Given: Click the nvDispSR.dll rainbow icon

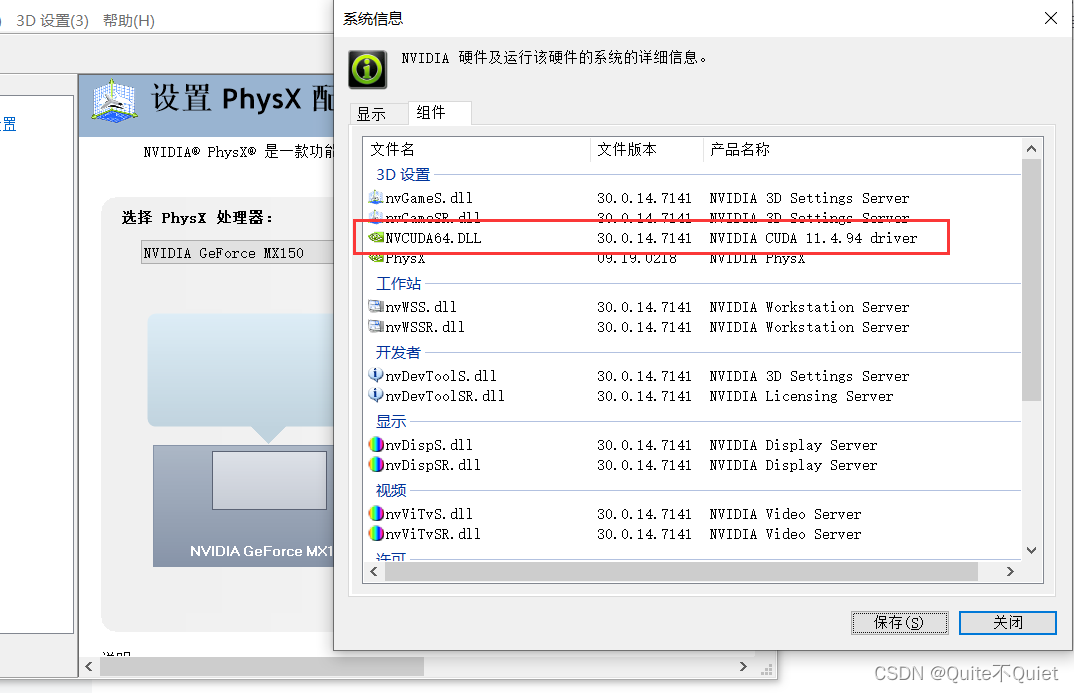Looking at the screenshot, I should pos(375,464).
